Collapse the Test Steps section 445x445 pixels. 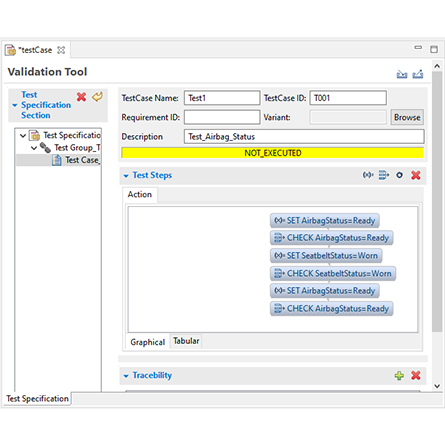[x=126, y=176]
